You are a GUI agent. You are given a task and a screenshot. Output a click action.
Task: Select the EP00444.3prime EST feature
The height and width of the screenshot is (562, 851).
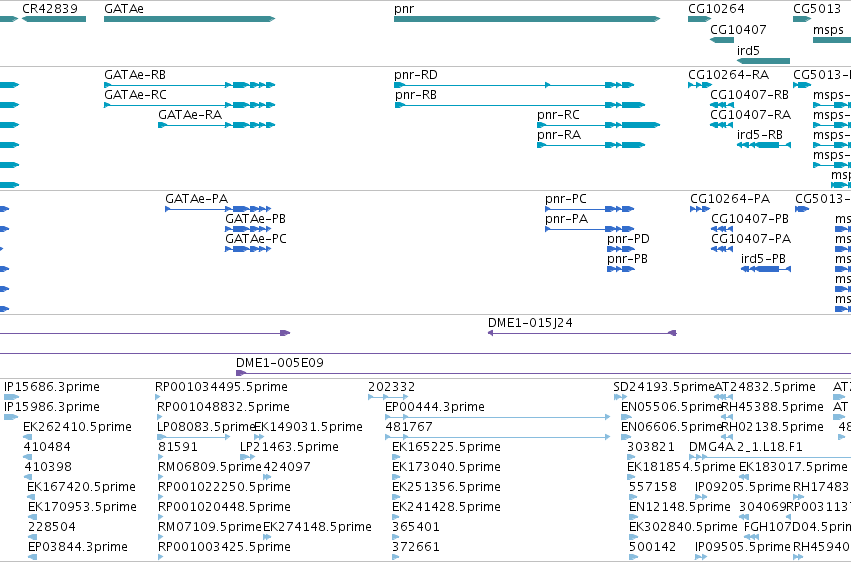[x=497, y=417]
